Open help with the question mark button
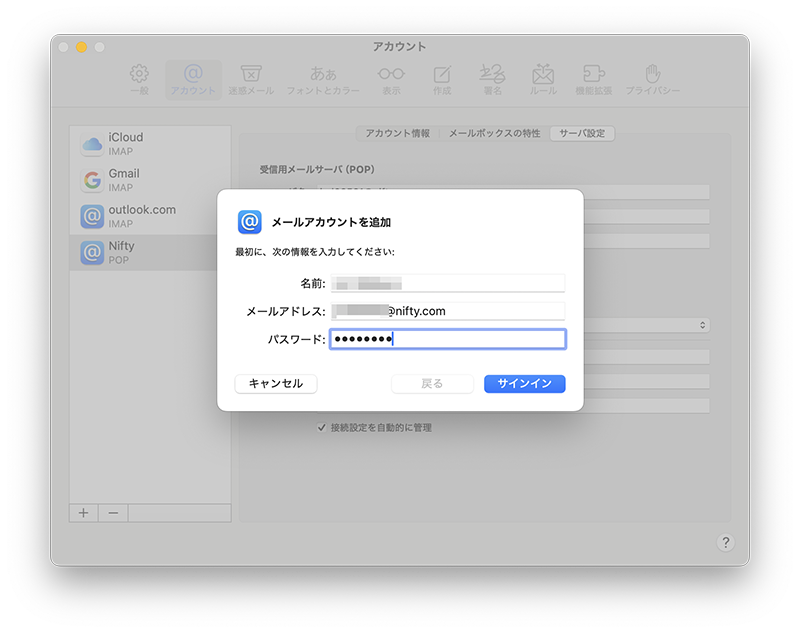Viewport: 800px width, 633px height. click(726, 542)
